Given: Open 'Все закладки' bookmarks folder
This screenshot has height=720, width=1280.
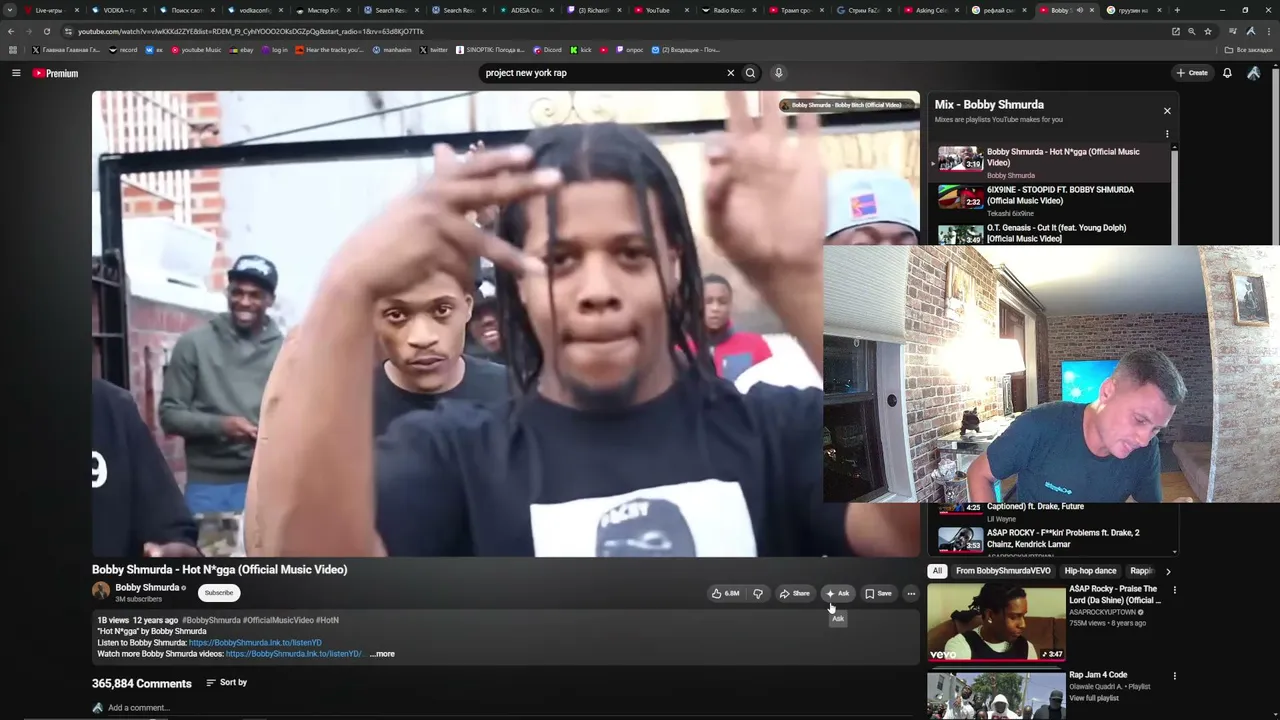Looking at the screenshot, I should point(1249,50).
